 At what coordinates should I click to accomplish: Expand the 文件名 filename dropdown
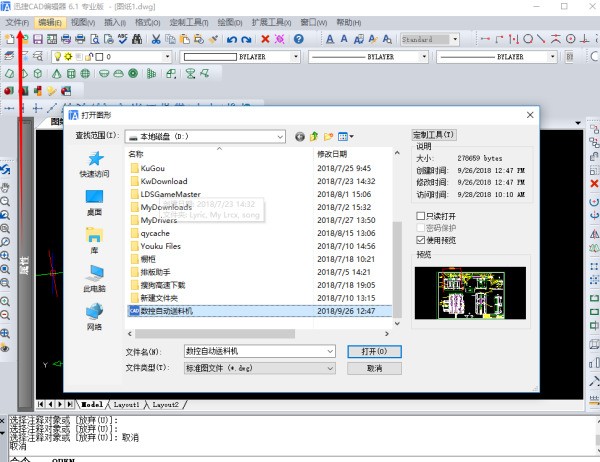(328, 352)
